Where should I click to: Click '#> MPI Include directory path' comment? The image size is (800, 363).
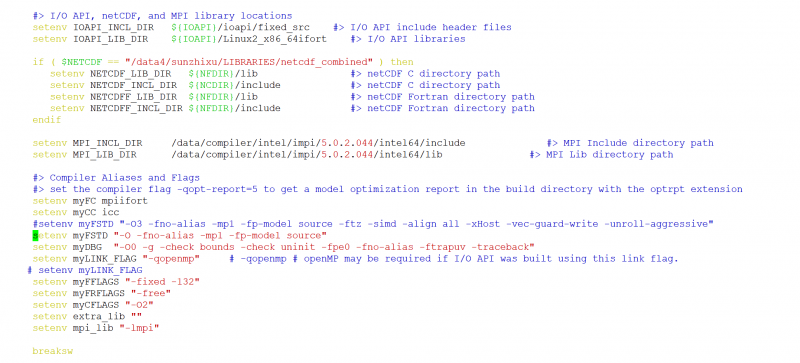pyautogui.click(x=630, y=143)
